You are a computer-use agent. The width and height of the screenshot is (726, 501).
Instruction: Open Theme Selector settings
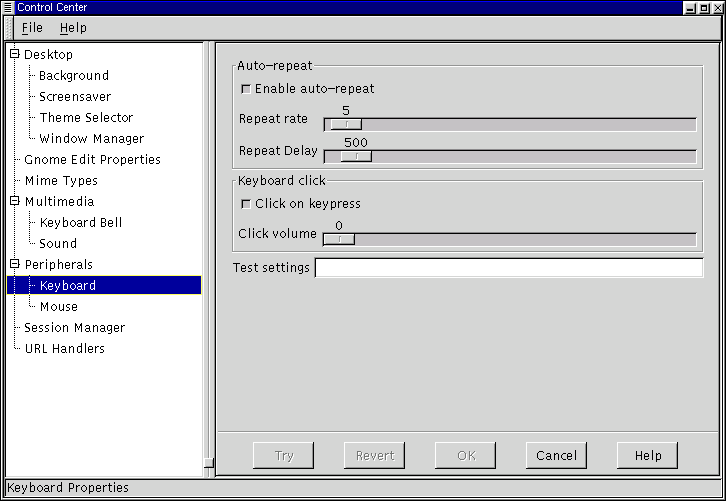point(86,117)
